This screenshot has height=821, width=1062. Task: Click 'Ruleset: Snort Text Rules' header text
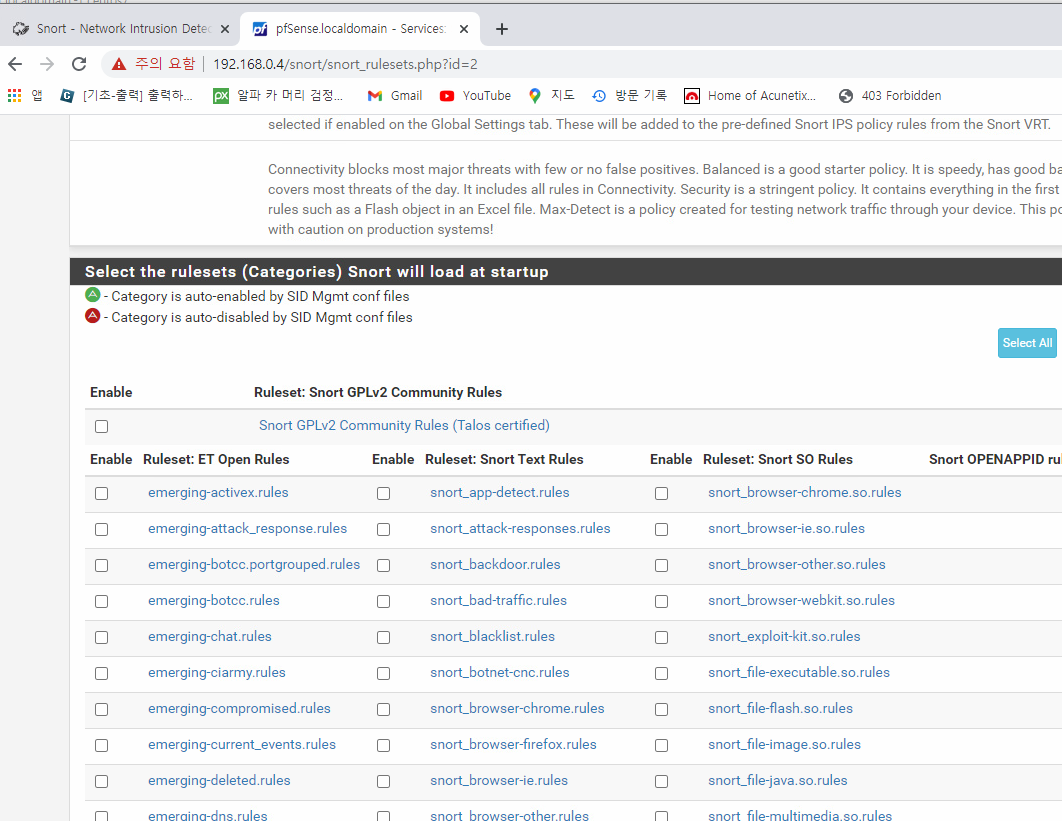(504, 459)
